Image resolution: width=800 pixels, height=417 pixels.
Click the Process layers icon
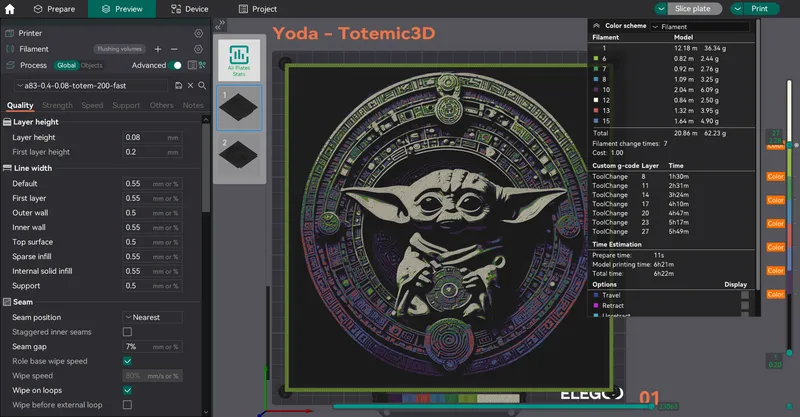click(x=10, y=65)
